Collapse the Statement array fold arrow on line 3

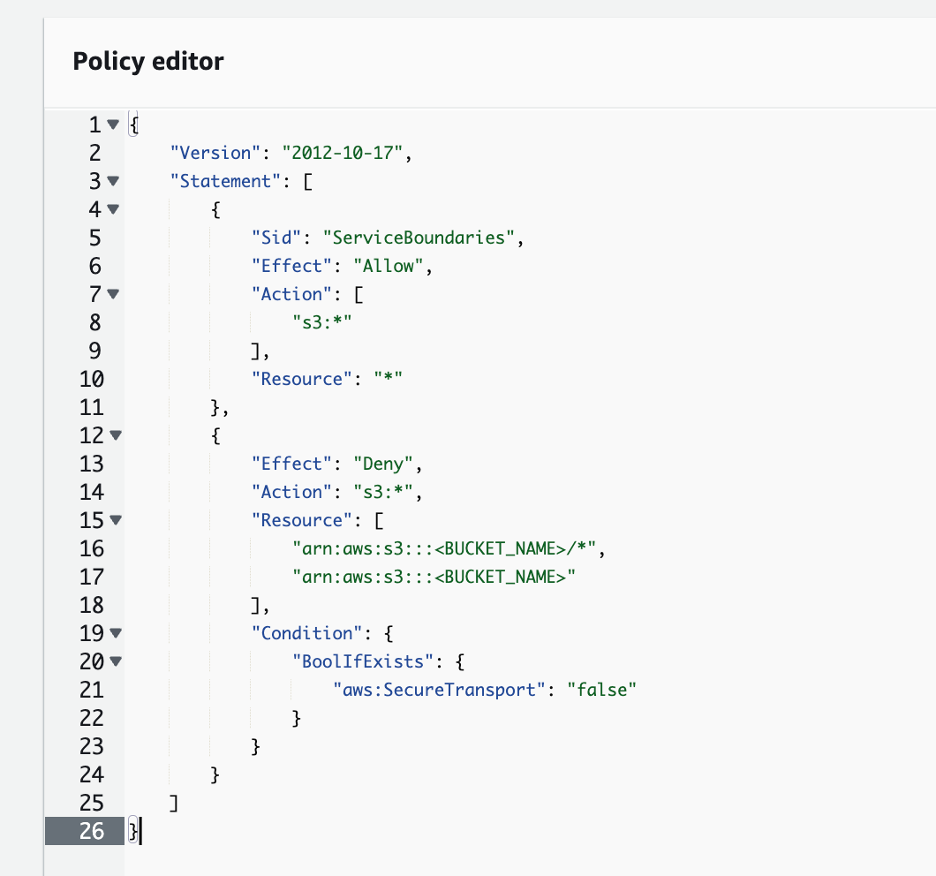point(113,180)
